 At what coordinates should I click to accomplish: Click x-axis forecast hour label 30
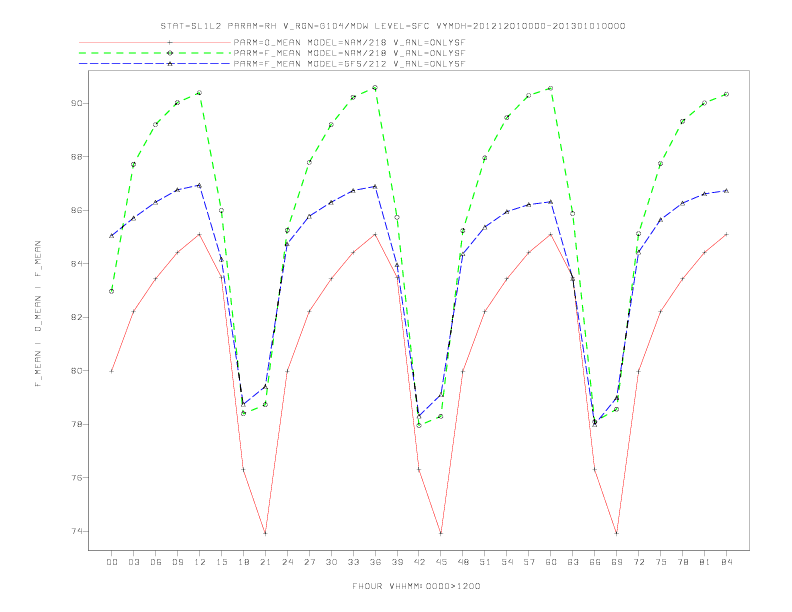point(331,562)
